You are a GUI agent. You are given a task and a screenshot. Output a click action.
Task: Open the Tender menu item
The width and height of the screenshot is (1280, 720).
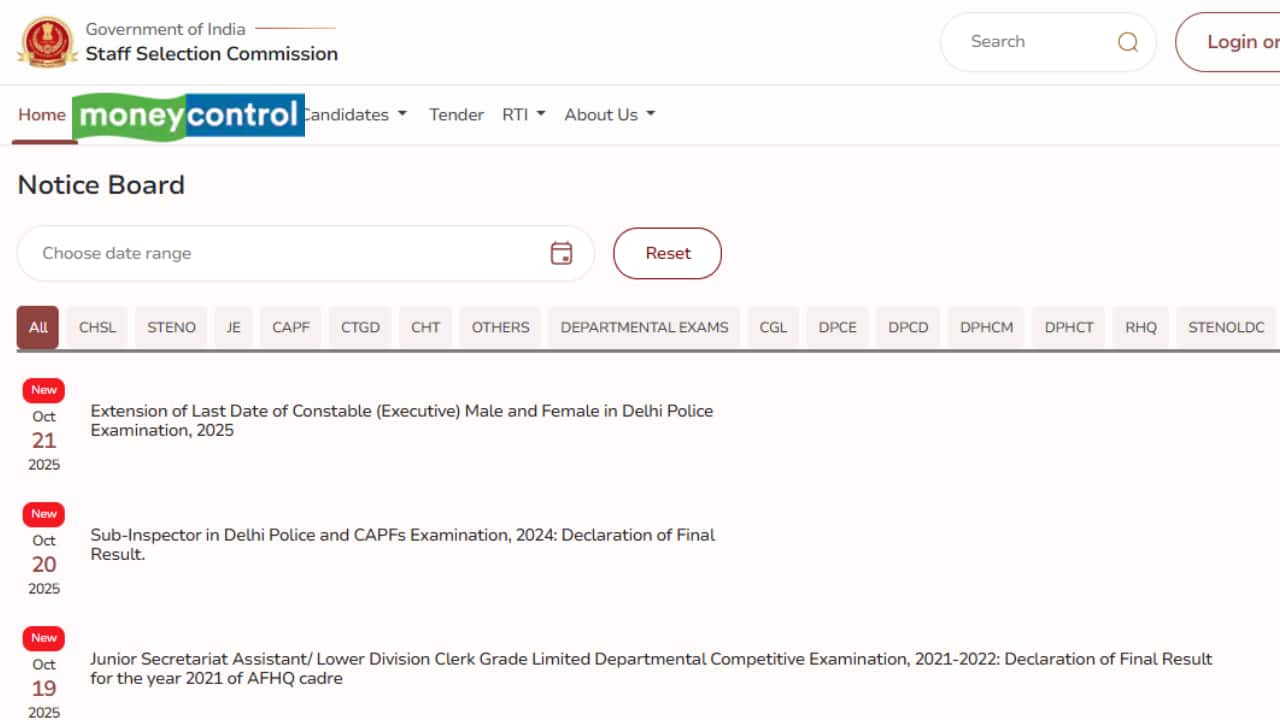coord(456,114)
